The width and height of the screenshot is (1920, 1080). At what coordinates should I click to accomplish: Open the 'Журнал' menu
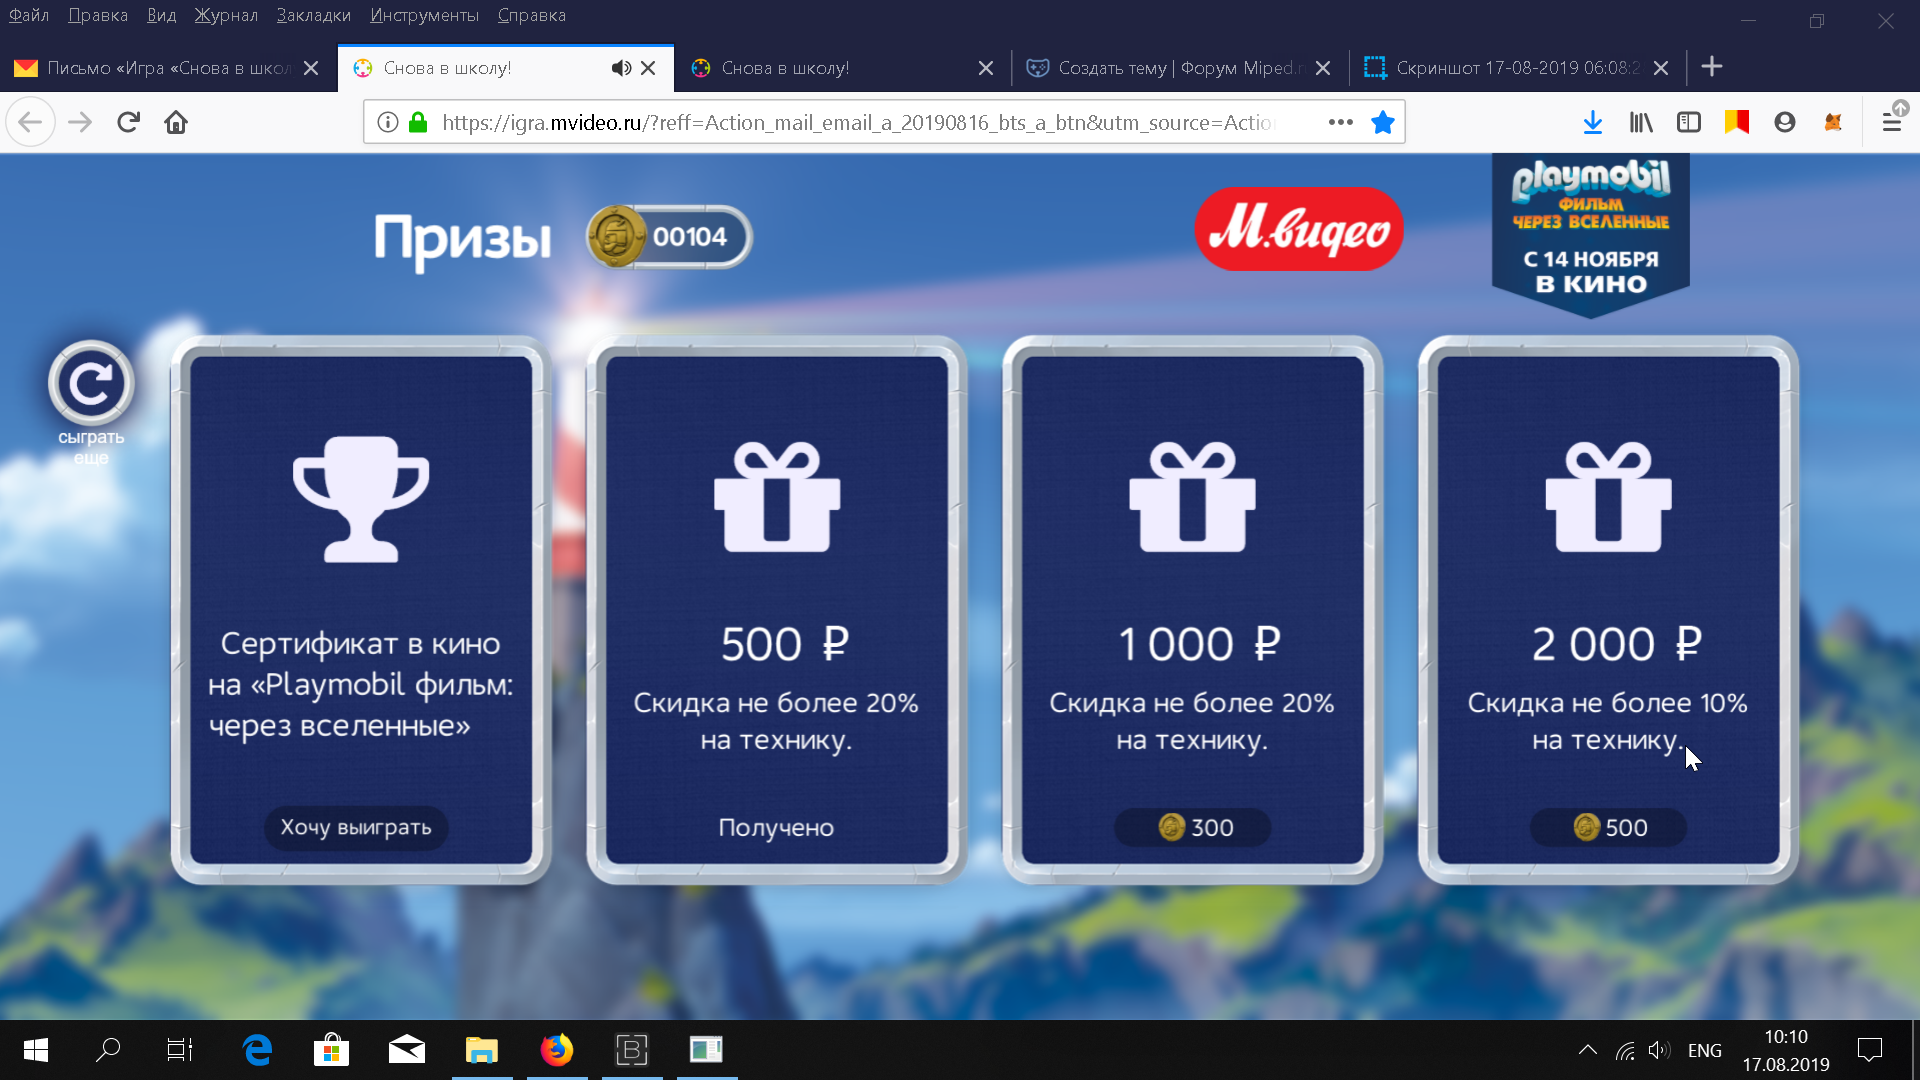click(x=226, y=15)
